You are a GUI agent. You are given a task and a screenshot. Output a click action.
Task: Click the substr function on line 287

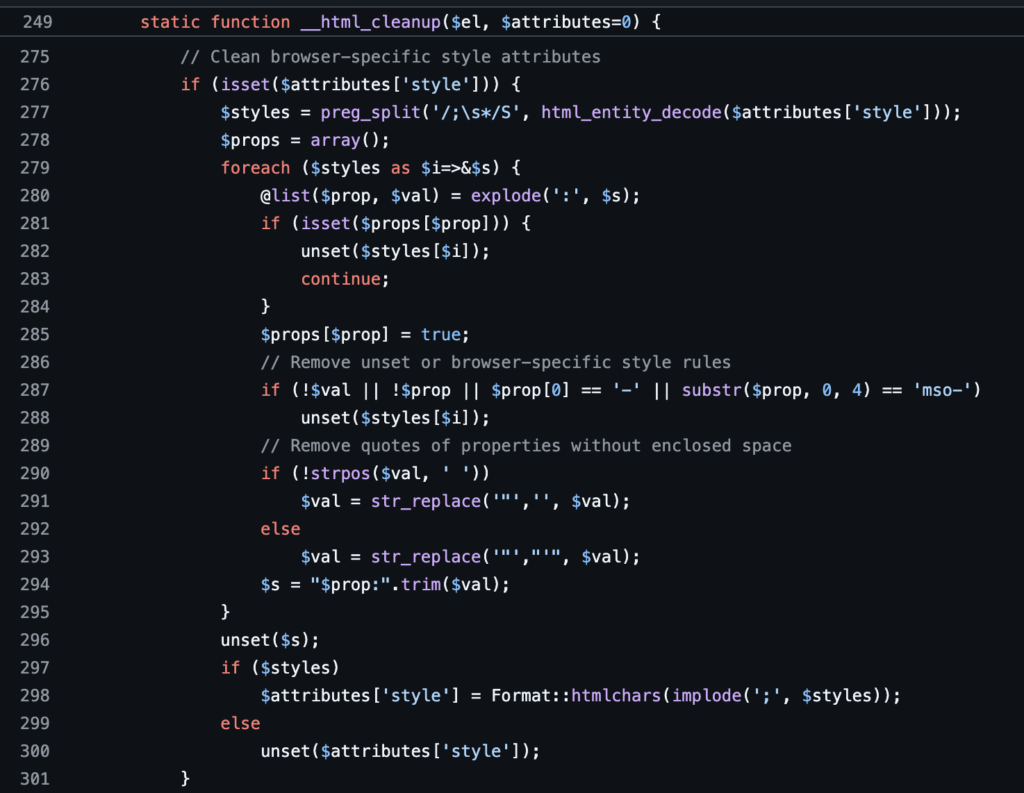coord(706,390)
